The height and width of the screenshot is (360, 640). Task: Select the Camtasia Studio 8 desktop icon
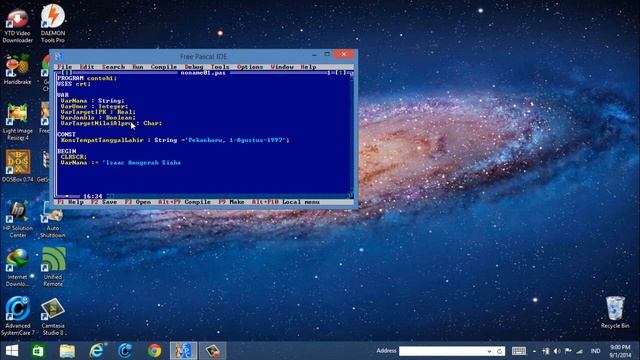(x=53, y=317)
